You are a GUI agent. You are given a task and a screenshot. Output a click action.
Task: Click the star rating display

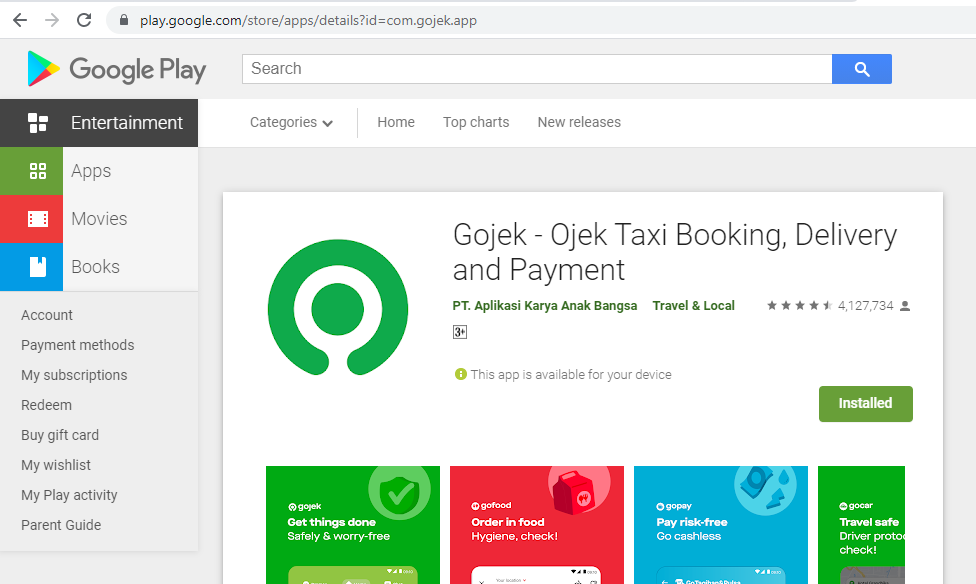(799, 305)
